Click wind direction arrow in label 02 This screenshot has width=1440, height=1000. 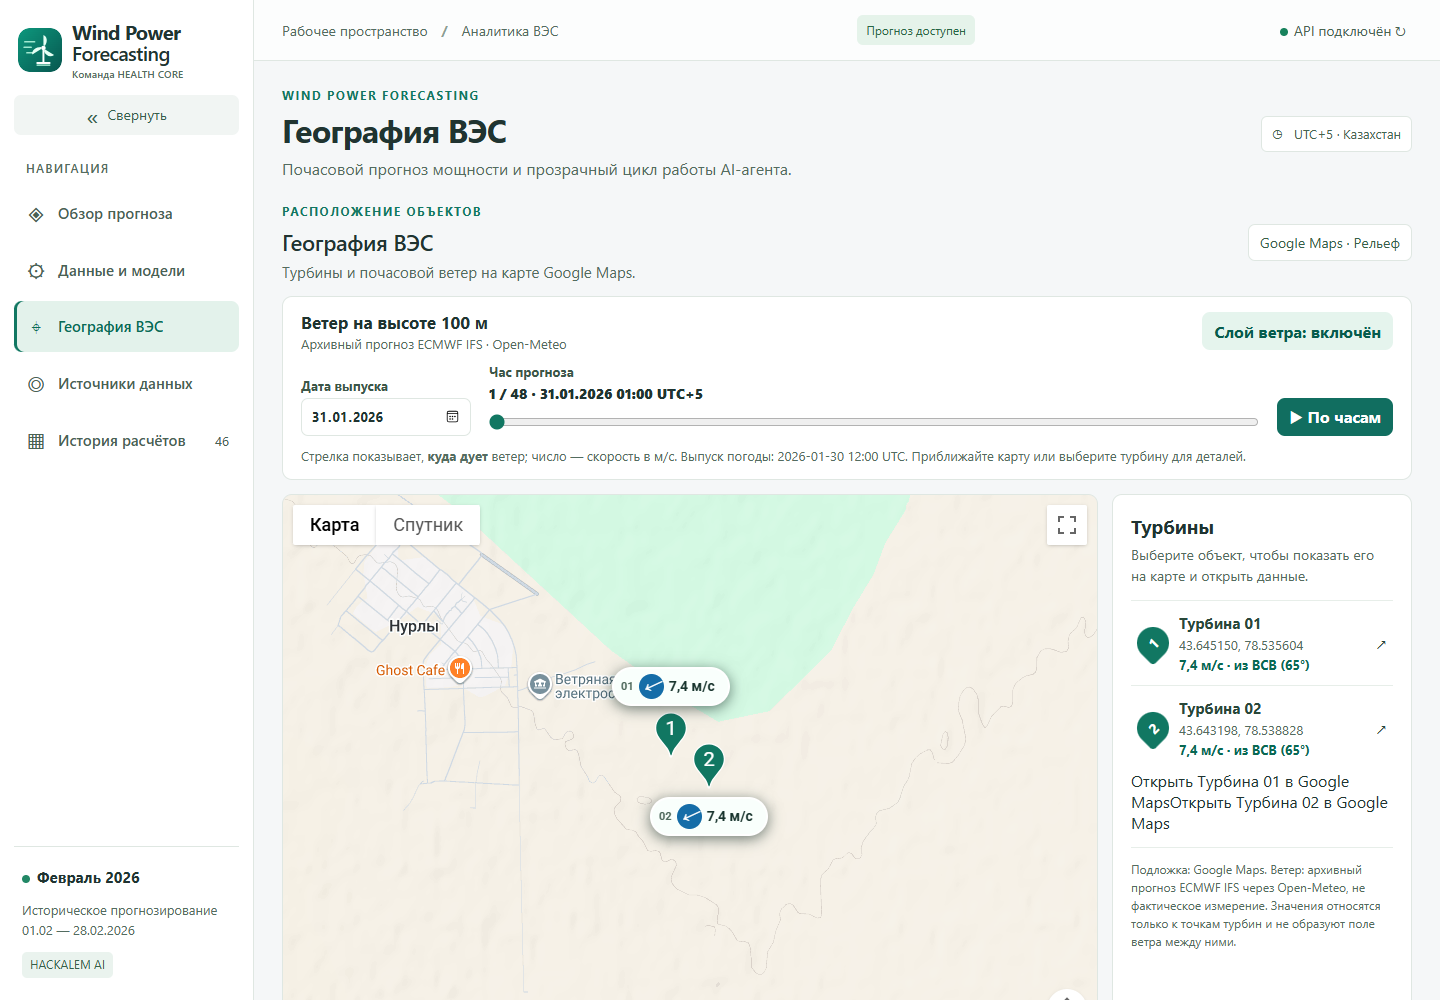coord(690,816)
